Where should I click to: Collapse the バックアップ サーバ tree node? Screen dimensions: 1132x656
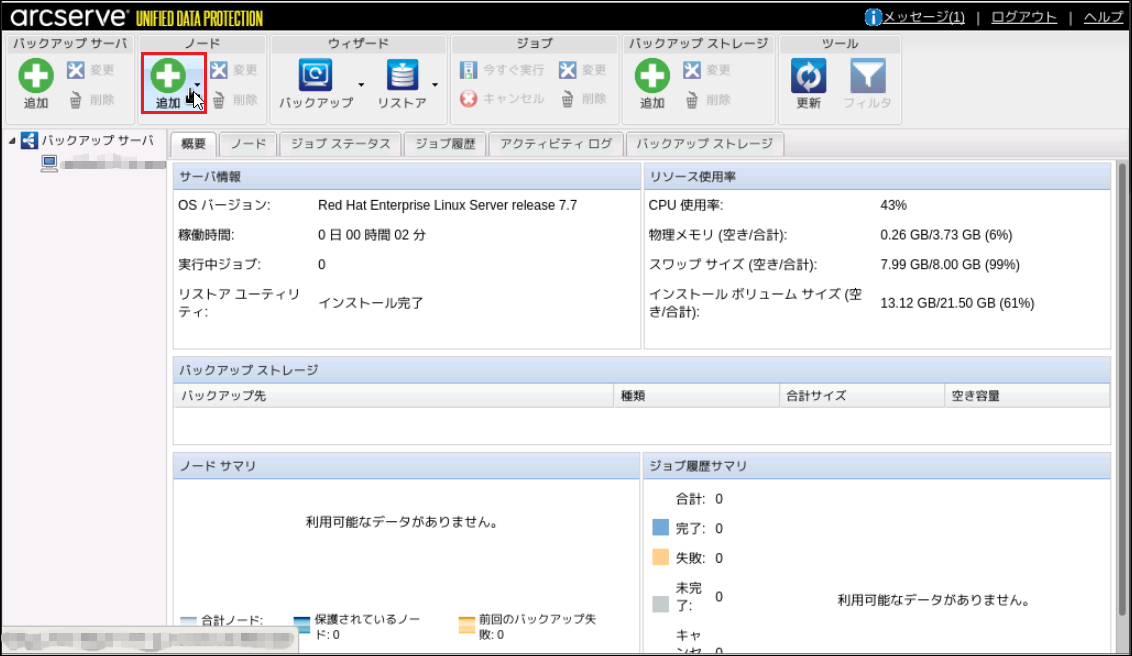(12, 141)
